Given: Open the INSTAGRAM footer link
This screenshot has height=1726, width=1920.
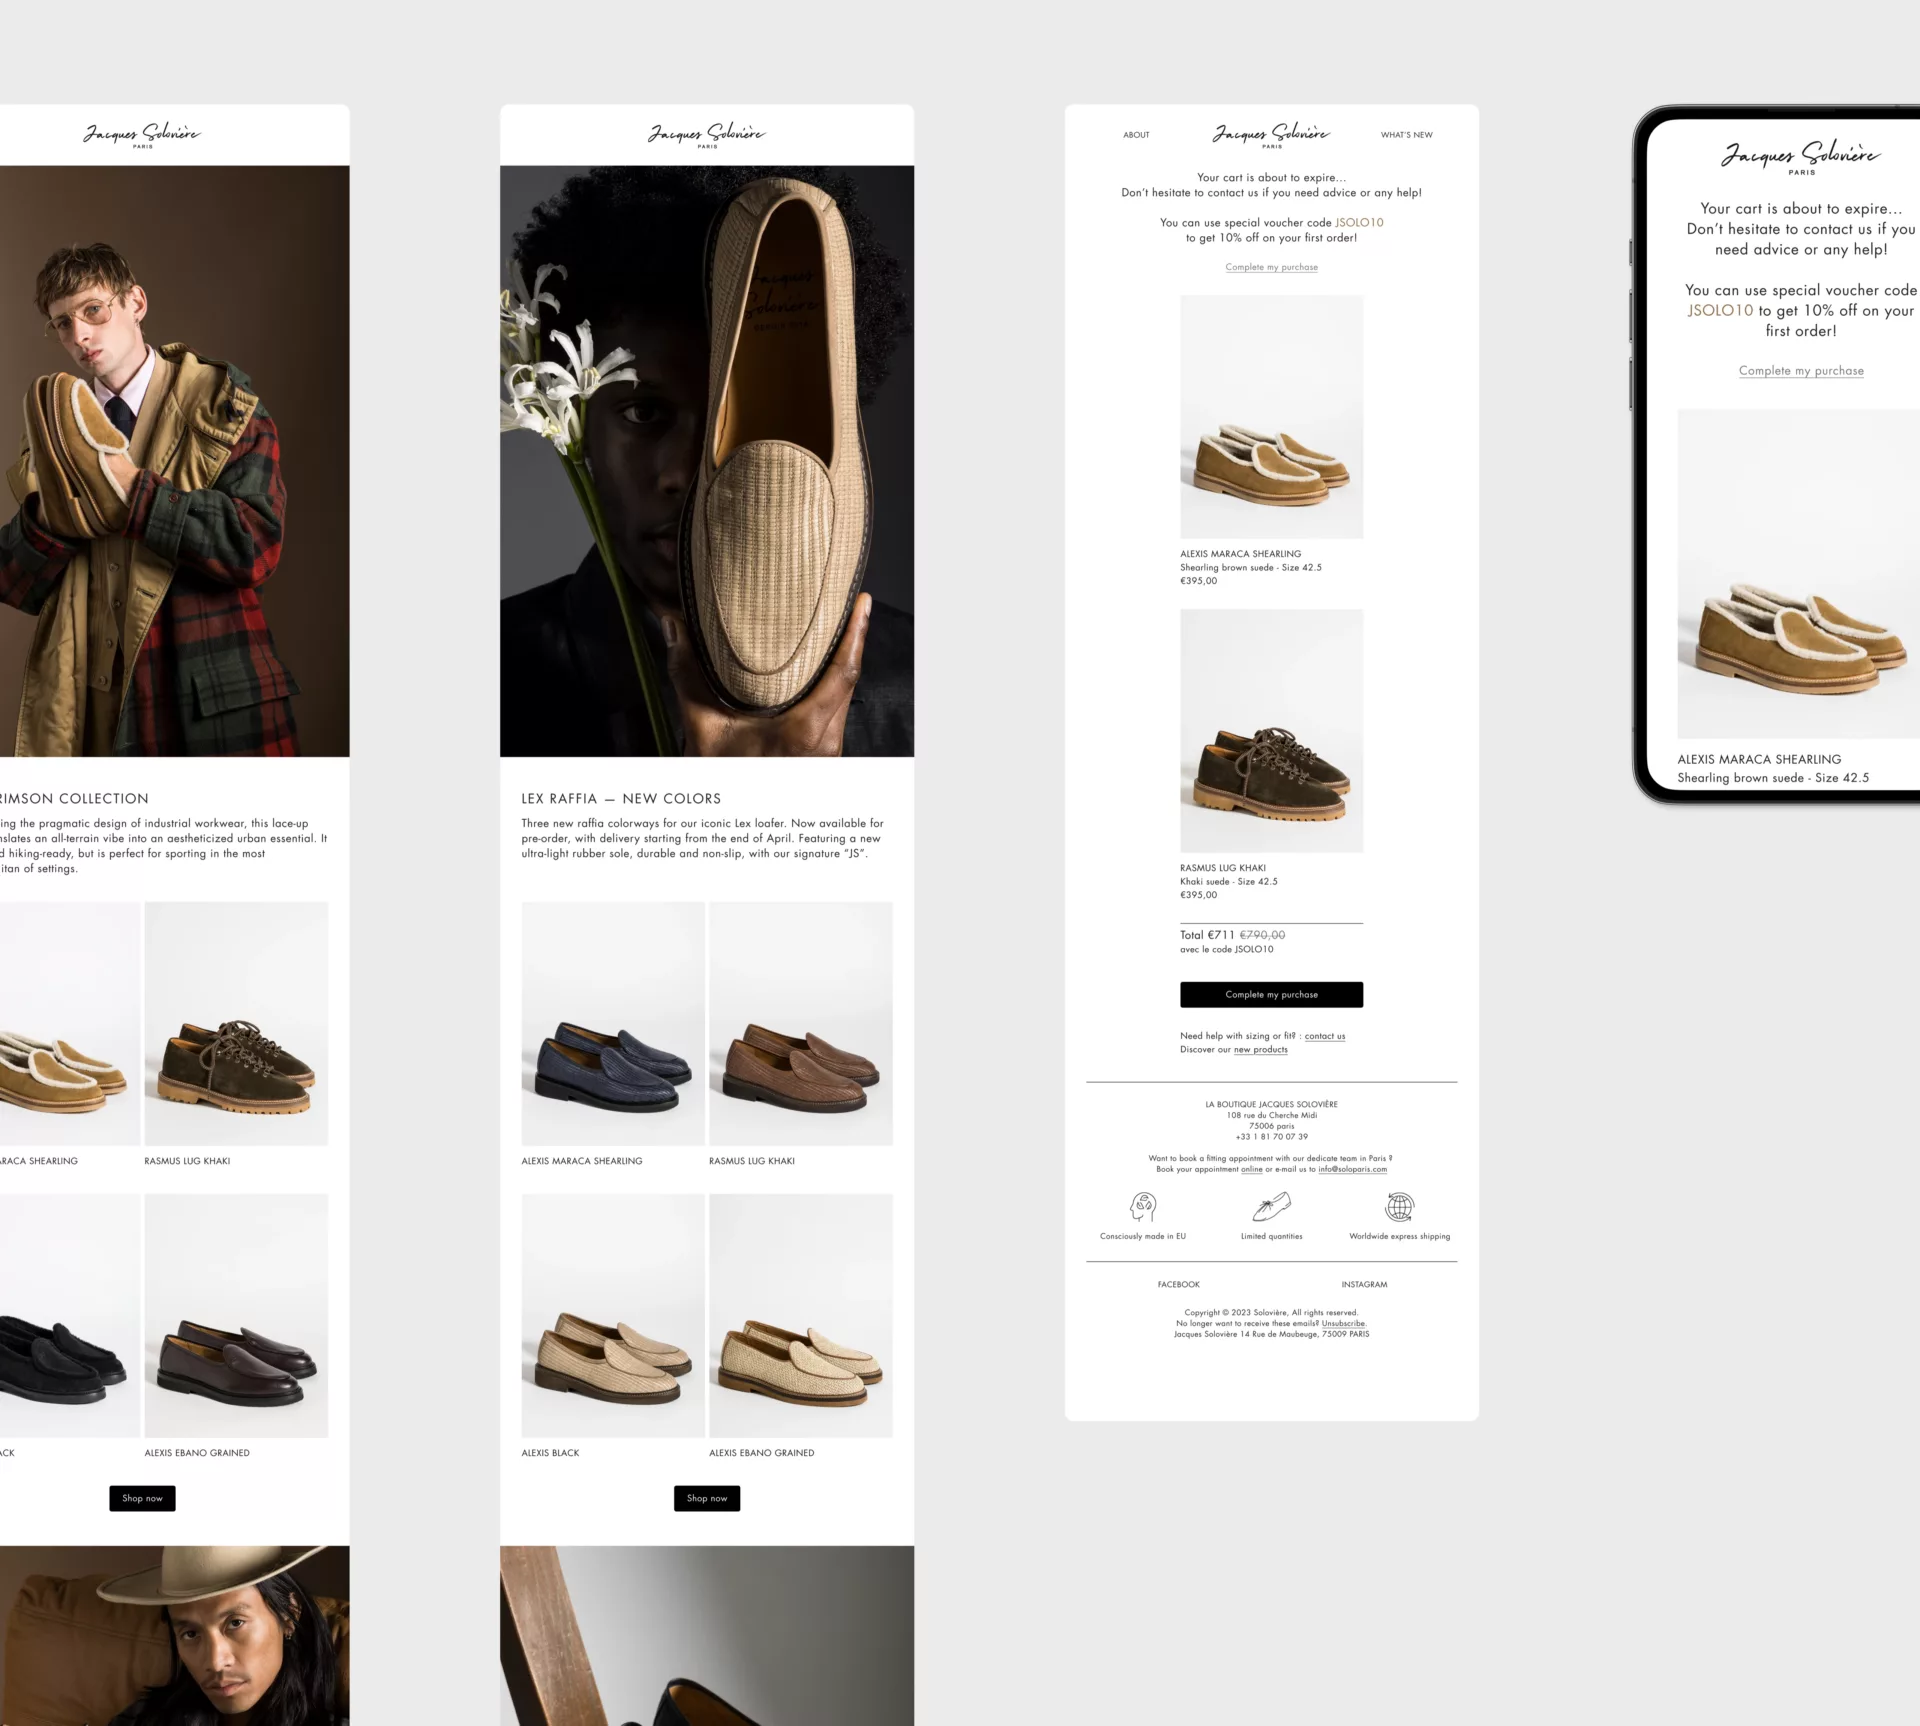Looking at the screenshot, I should [x=1364, y=1284].
